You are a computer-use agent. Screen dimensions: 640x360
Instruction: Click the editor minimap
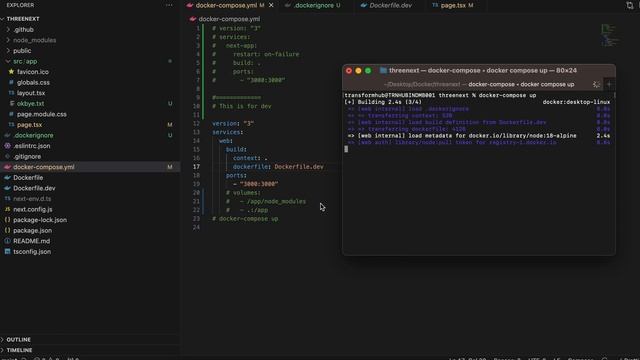pyautogui.click(x=610, y=35)
